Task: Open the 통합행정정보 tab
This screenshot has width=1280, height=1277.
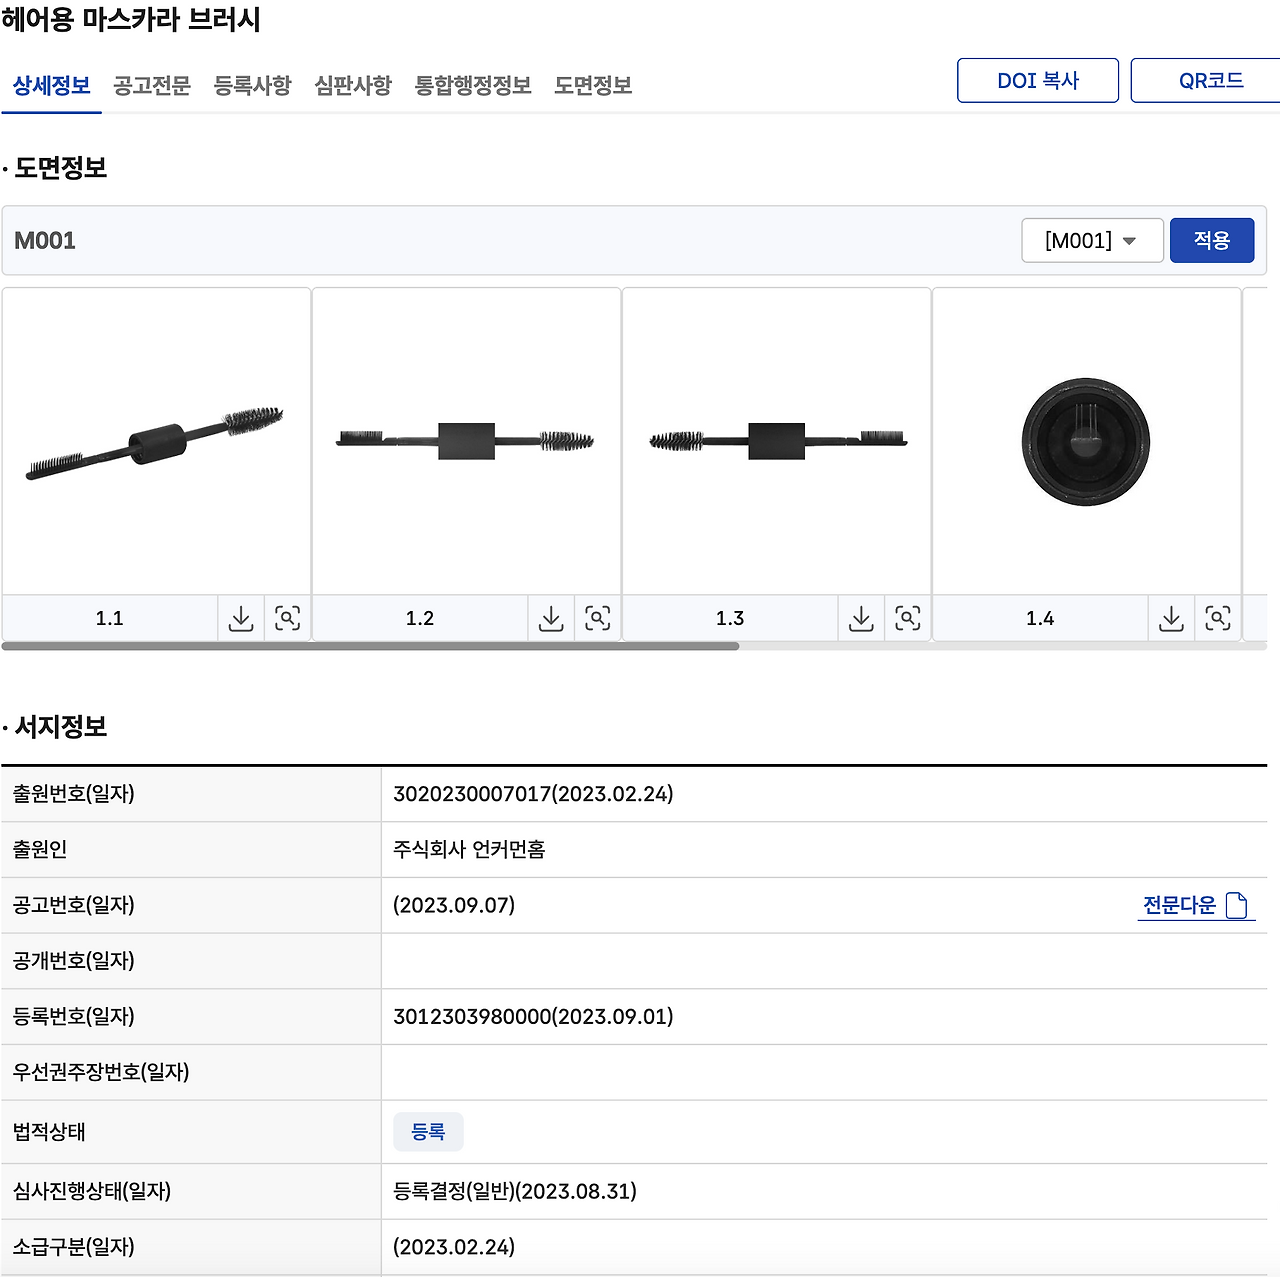Action: click(472, 86)
